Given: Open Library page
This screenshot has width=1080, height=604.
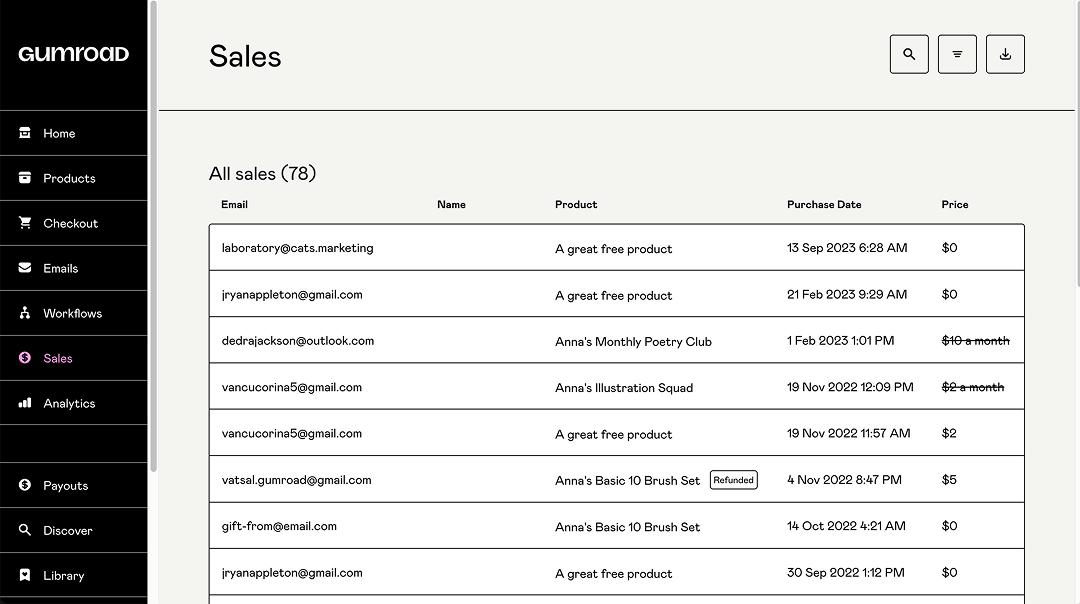Looking at the screenshot, I should pos(74,575).
